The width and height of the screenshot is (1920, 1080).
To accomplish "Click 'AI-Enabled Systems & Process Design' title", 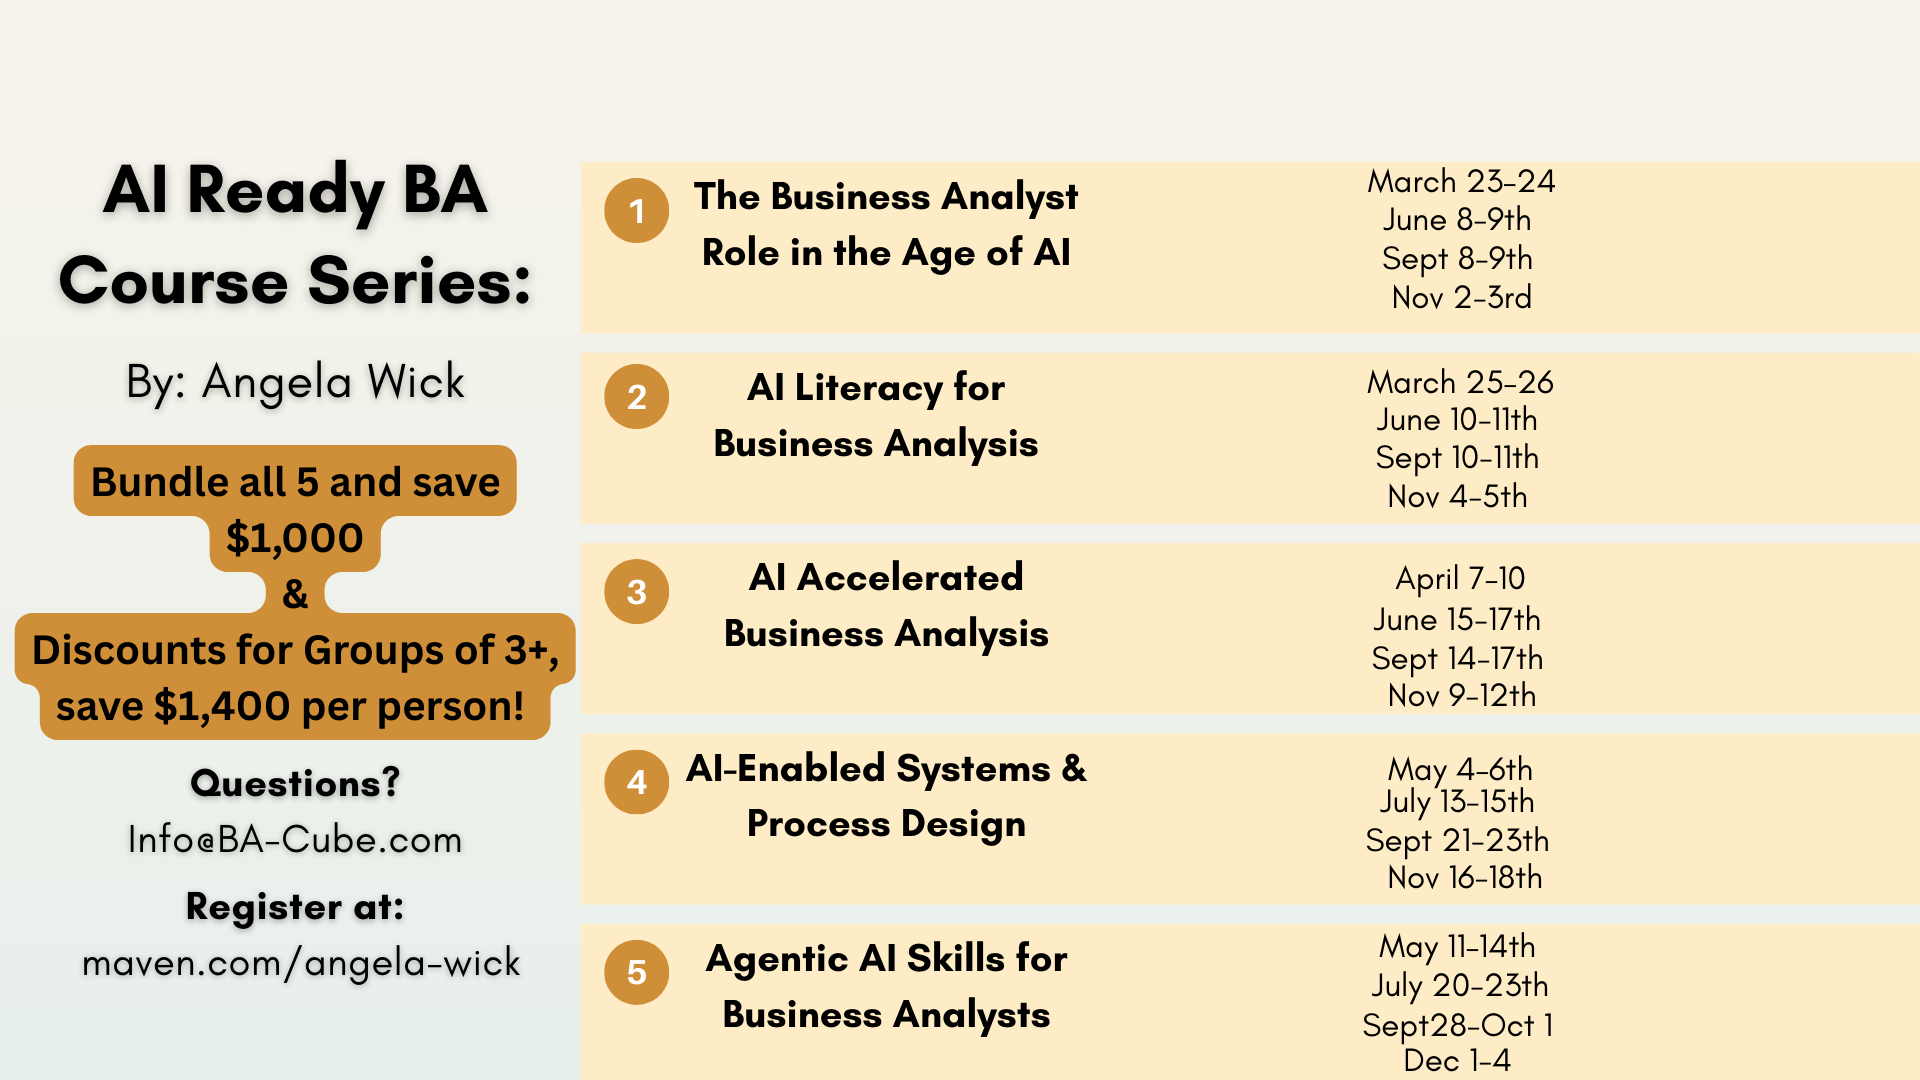I will (886, 796).
